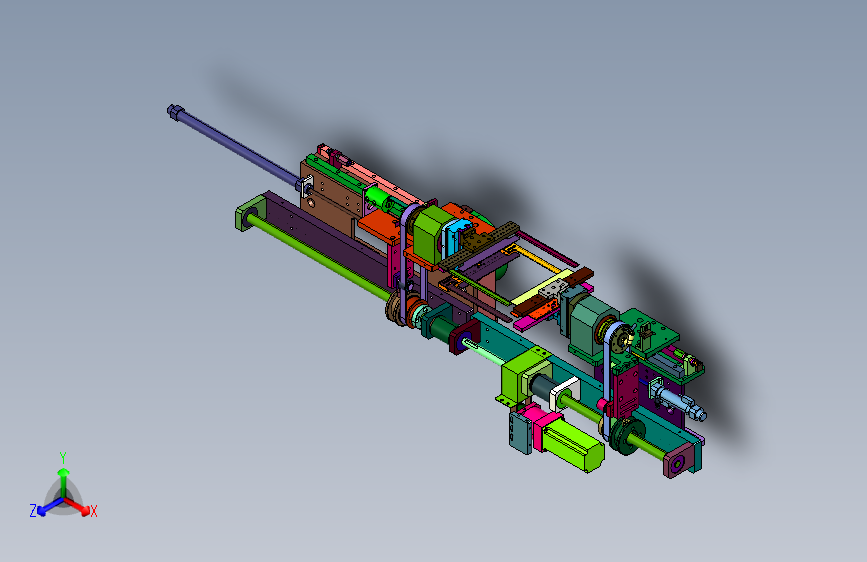
Task: Select the bright green servo motor at the bottom
Action: point(571,444)
